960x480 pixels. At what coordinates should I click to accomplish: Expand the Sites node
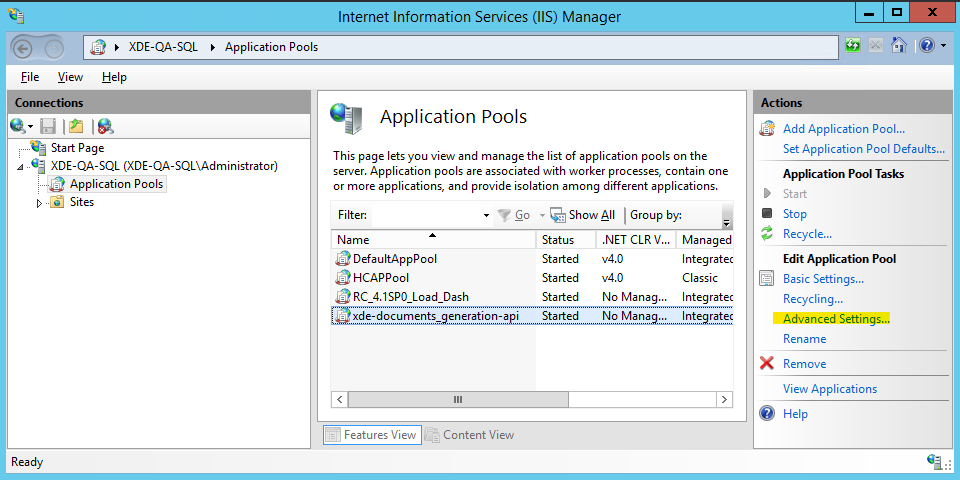pos(39,203)
